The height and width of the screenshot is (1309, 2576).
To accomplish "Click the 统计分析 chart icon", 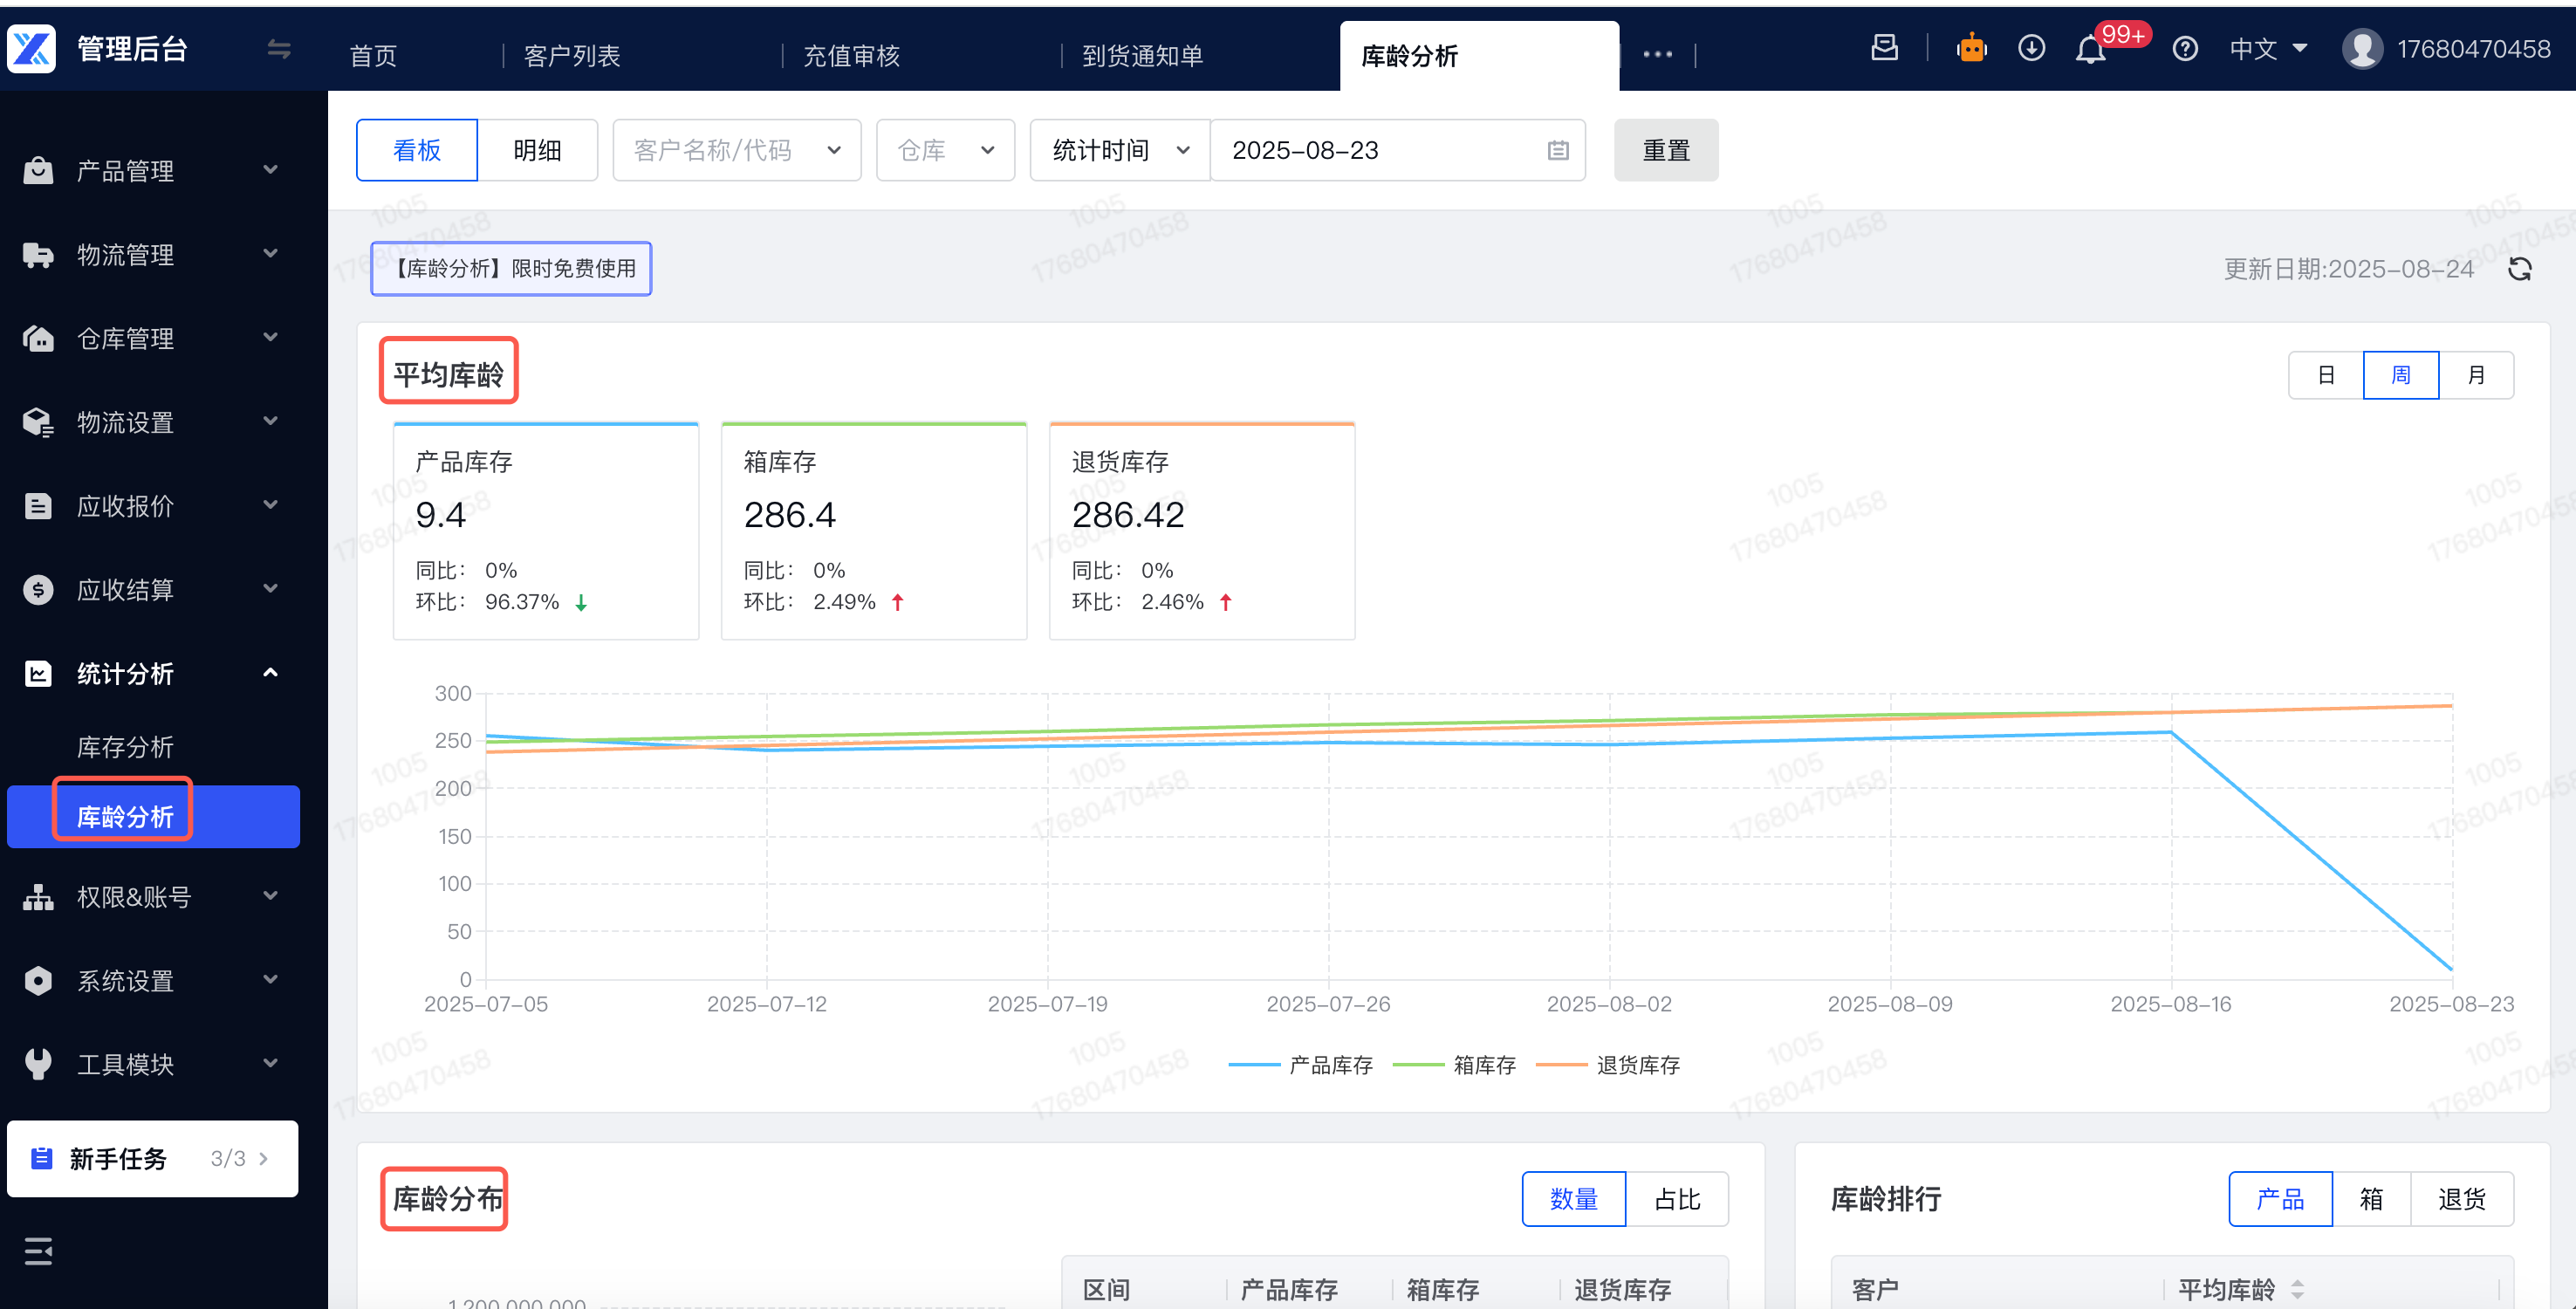I will pyautogui.click(x=38, y=674).
